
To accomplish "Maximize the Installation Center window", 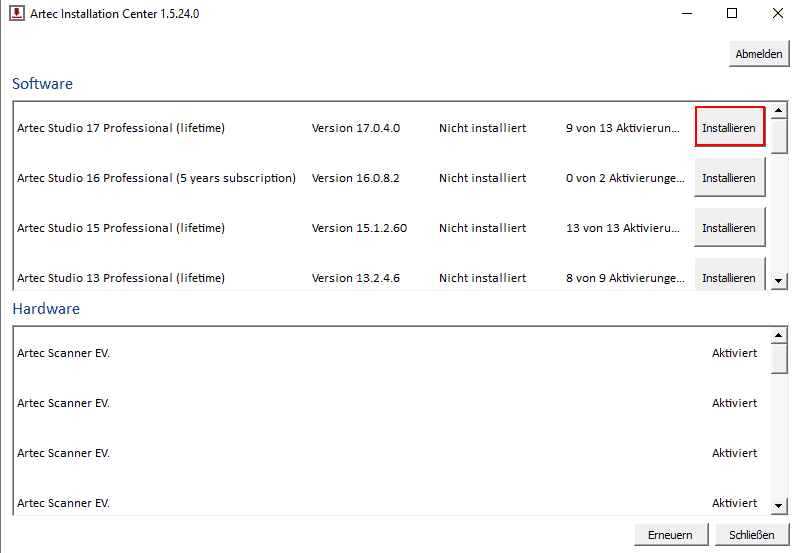I will pos(732,14).
